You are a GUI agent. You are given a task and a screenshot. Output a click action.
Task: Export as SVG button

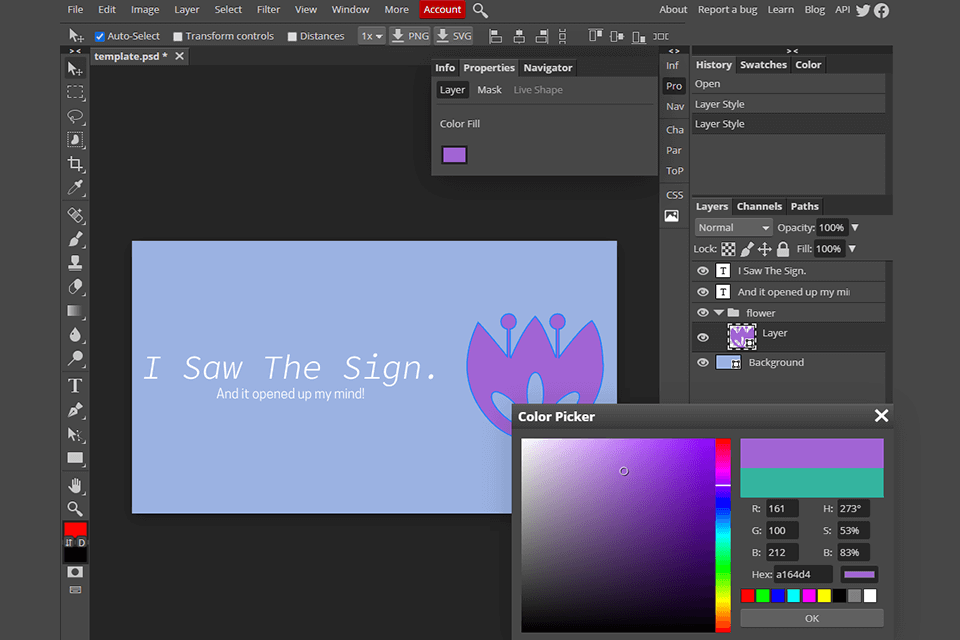point(454,36)
